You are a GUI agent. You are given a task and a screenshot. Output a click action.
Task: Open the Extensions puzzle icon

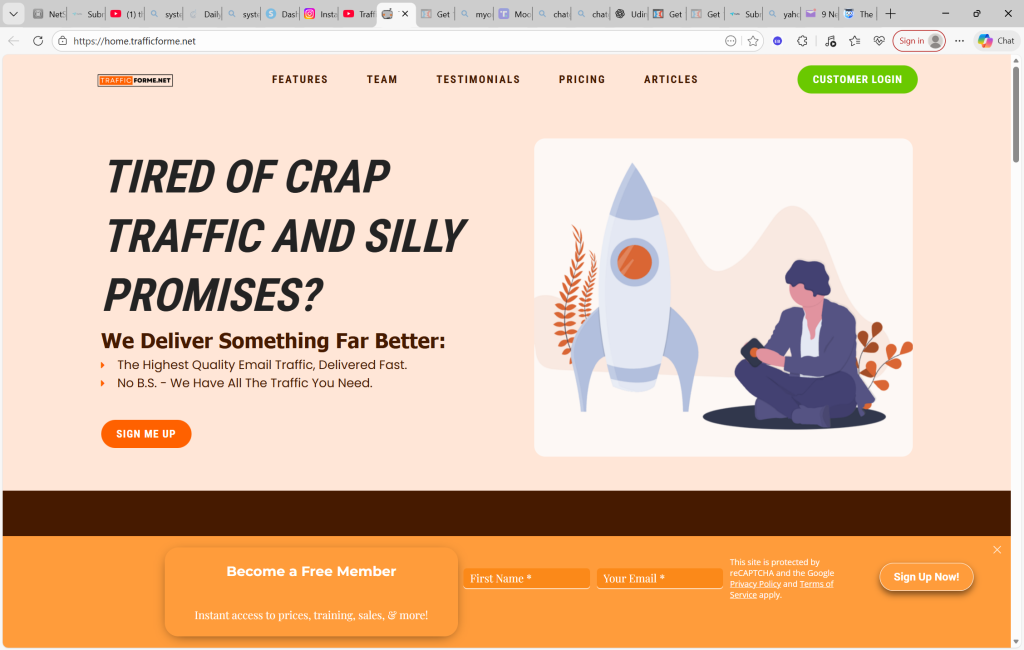(x=802, y=41)
